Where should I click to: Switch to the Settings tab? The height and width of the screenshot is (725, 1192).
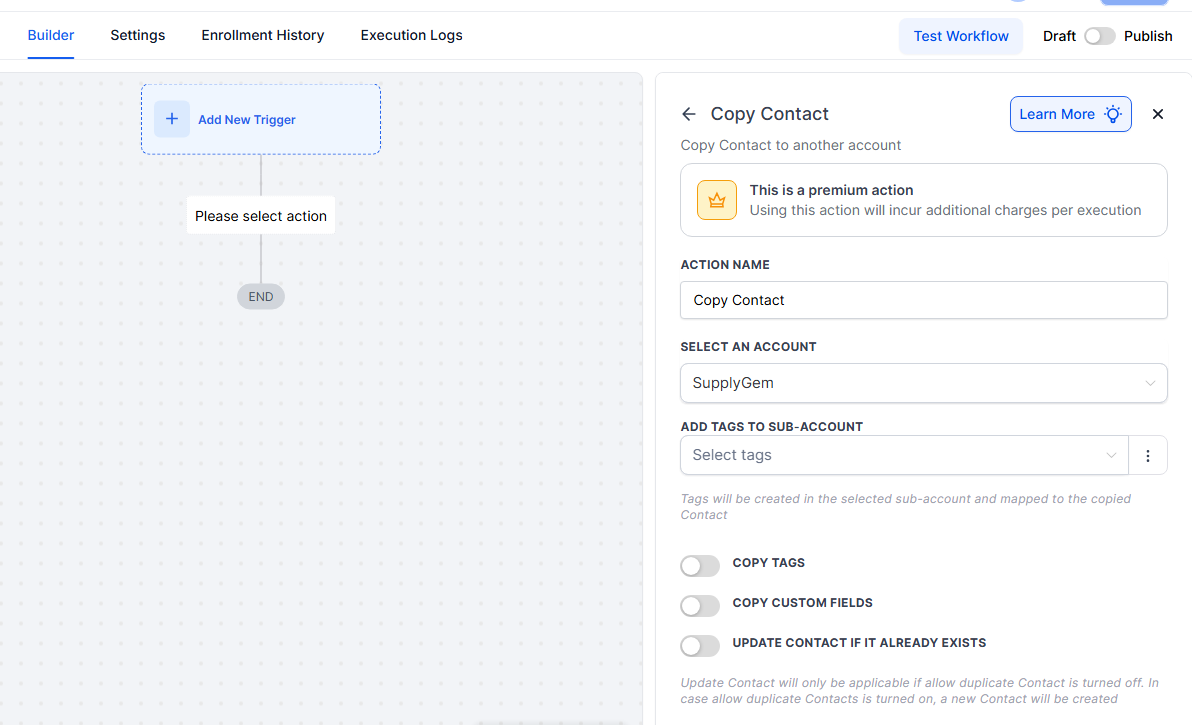137,35
